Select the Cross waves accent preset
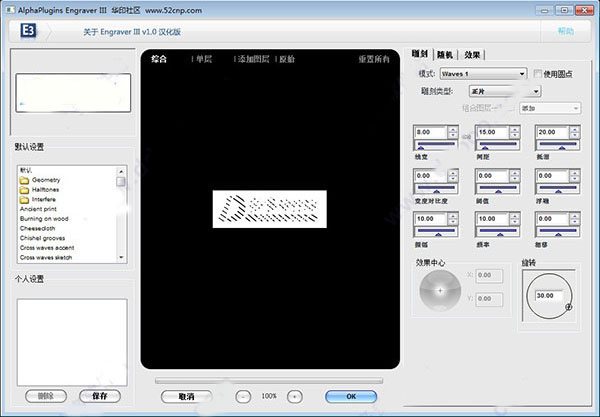The width and height of the screenshot is (600, 417). 47,248
